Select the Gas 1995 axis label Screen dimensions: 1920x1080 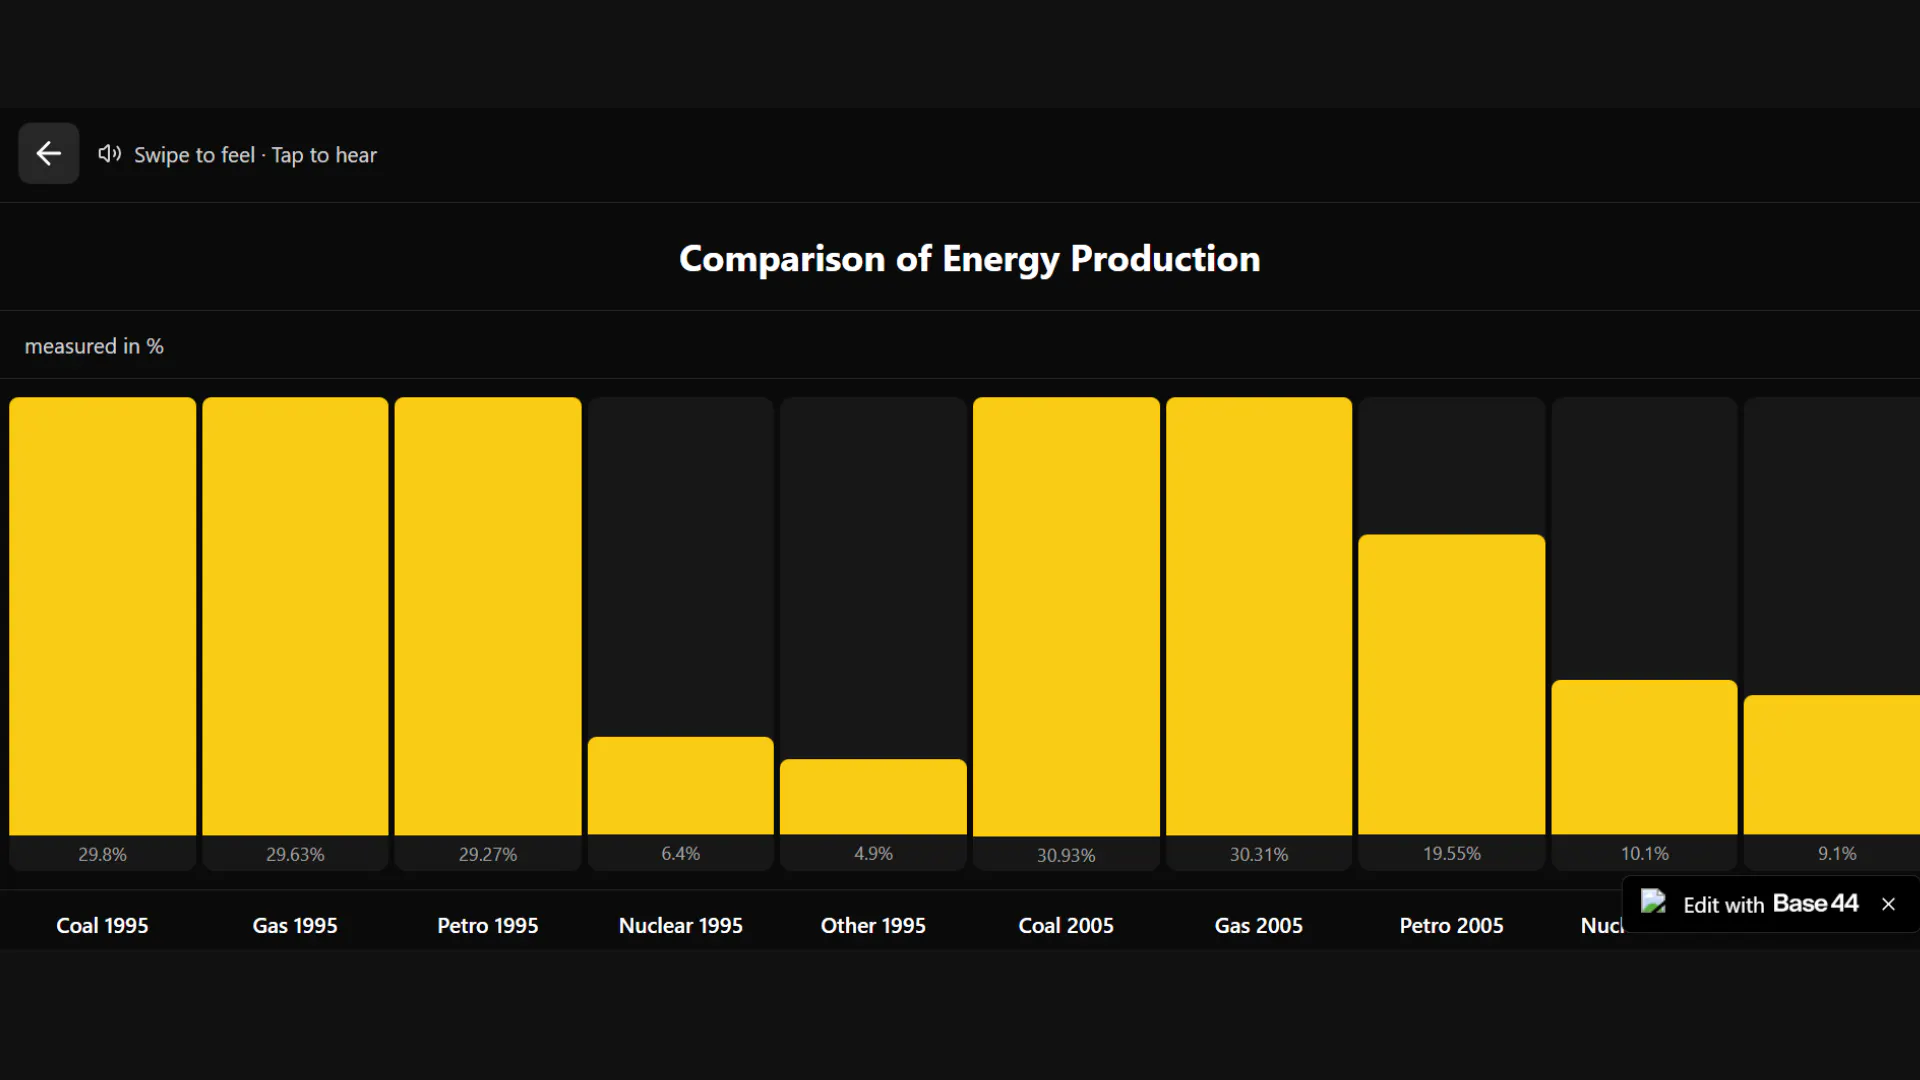pyautogui.click(x=295, y=925)
